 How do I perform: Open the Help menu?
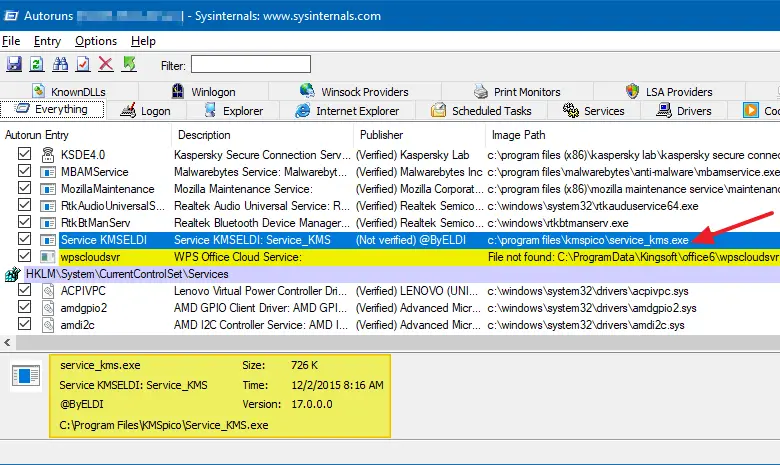pyautogui.click(x=143, y=41)
